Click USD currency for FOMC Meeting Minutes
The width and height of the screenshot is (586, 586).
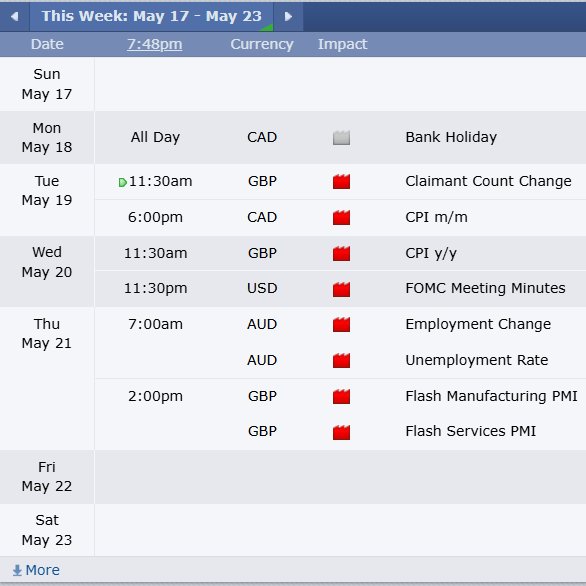click(x=262, y=288)
